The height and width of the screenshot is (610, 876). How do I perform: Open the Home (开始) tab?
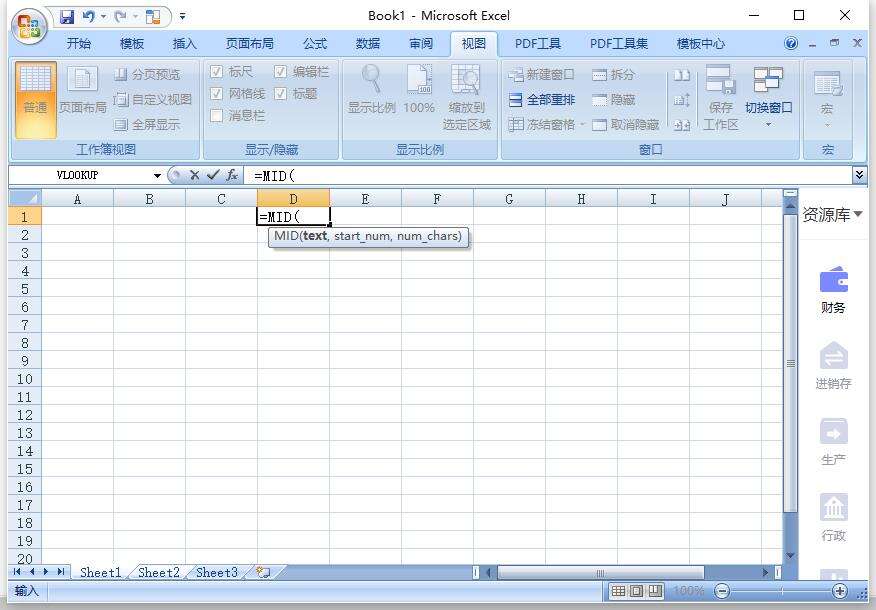tap(78, 44)
